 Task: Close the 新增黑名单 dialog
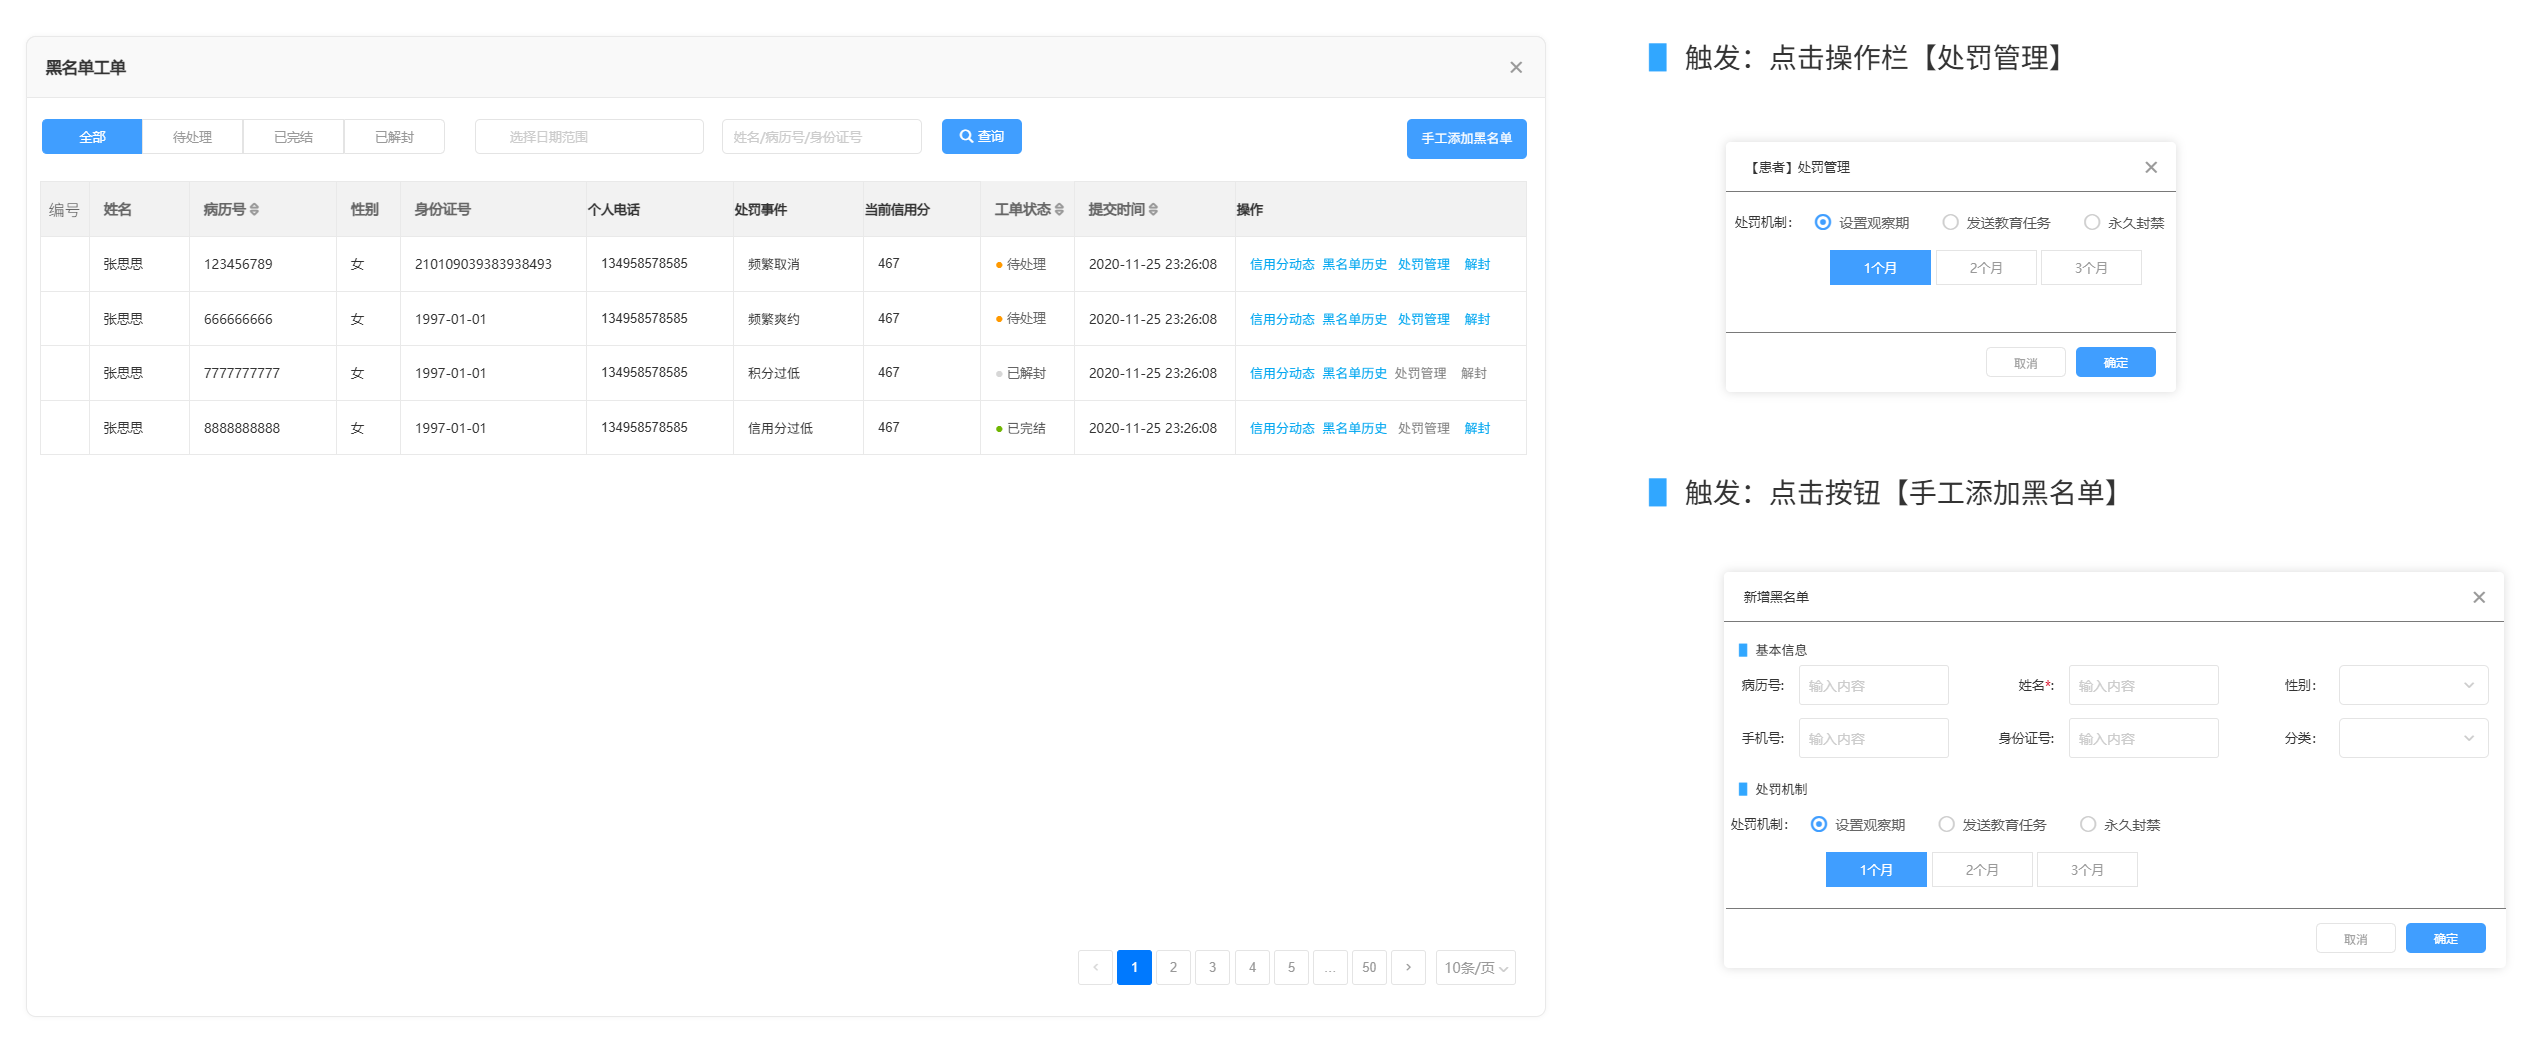(2478, 598)
